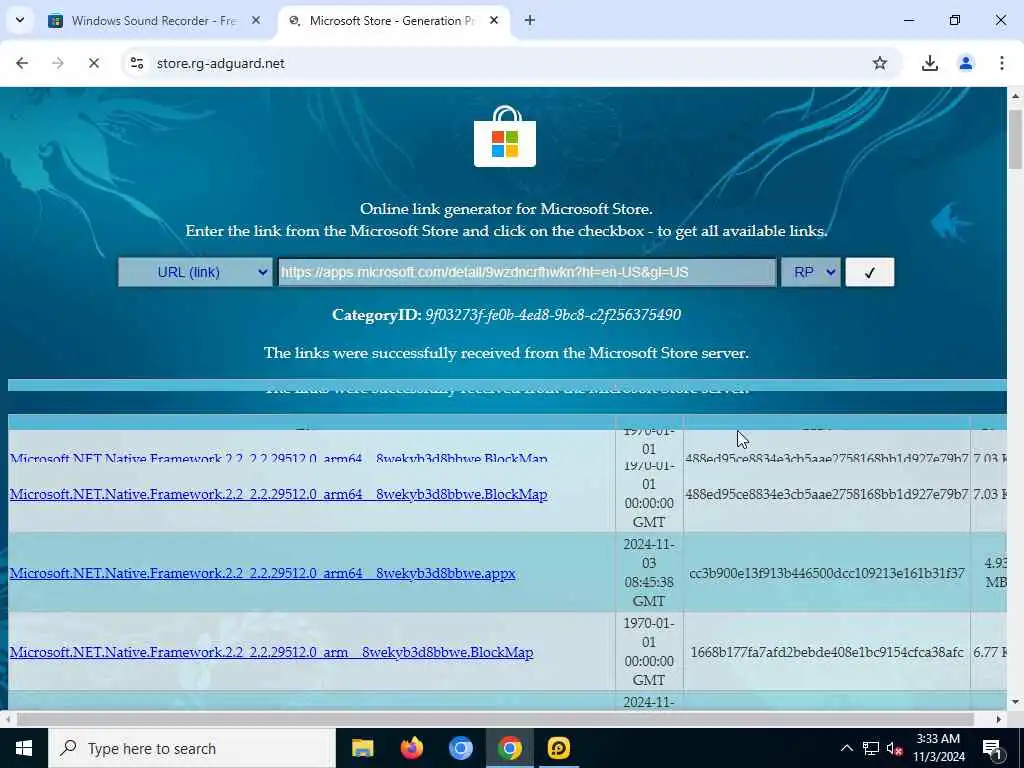Viewport: 1024px width, 768px height.
Task: Open the yellow recorder app in the taskbar
Action: coord(558,748)
